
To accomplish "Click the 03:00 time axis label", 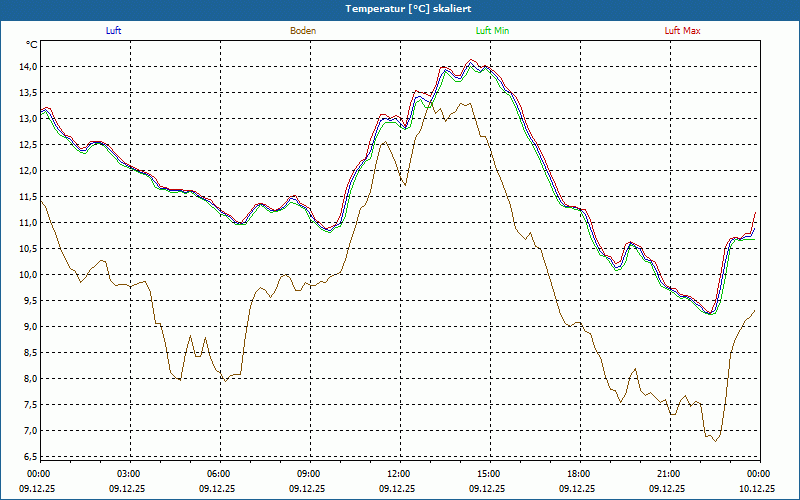I will (x=129, y=474).
